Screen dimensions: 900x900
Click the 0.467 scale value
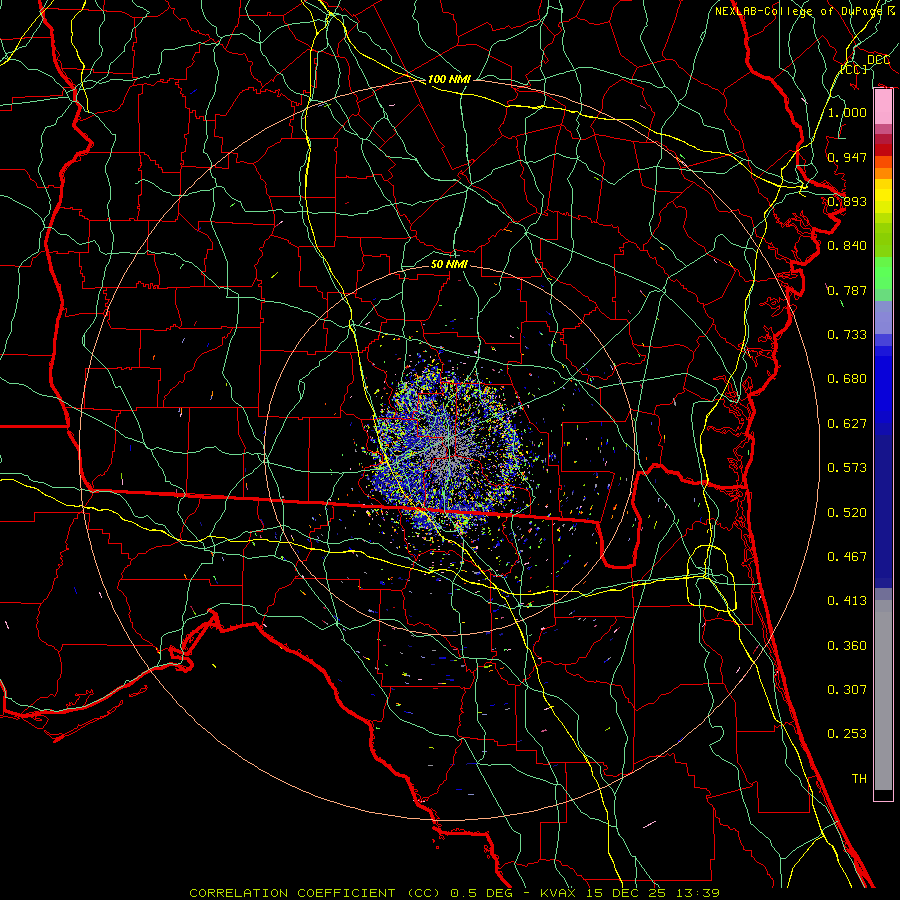[x=847, y=556]
